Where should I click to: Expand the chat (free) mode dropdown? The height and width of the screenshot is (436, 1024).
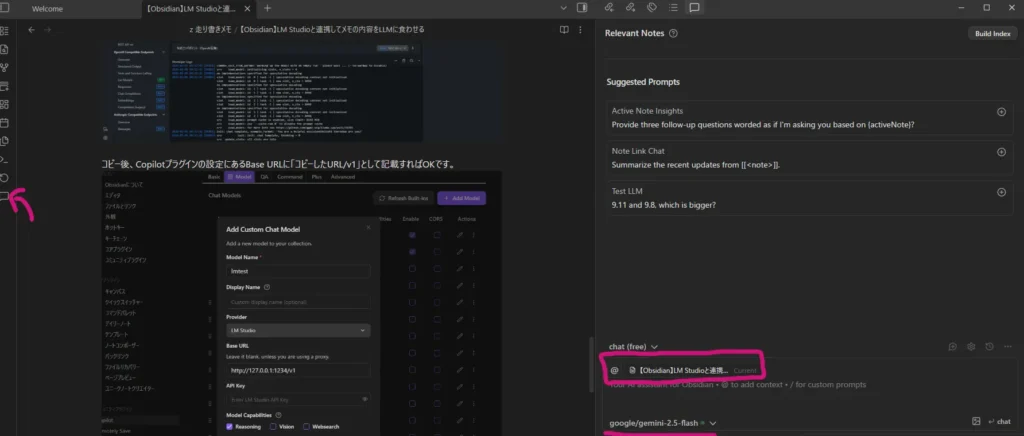[x=634, y=347]
